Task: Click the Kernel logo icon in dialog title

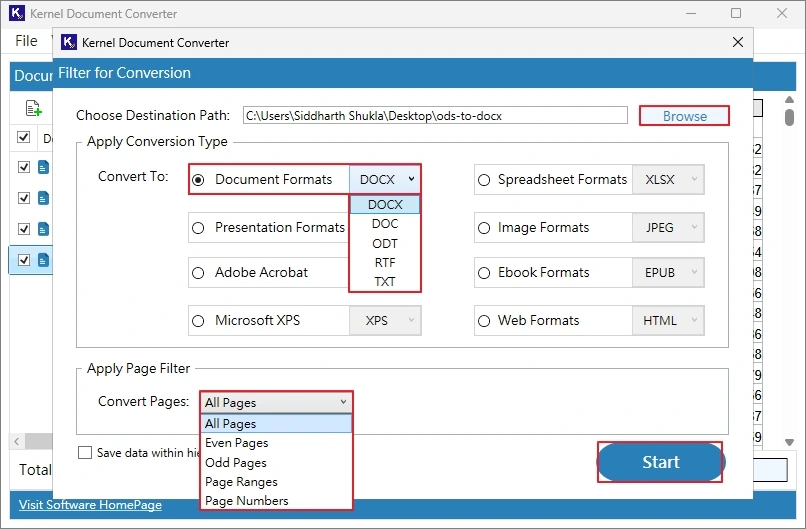Action: click(x=69, y=42)
